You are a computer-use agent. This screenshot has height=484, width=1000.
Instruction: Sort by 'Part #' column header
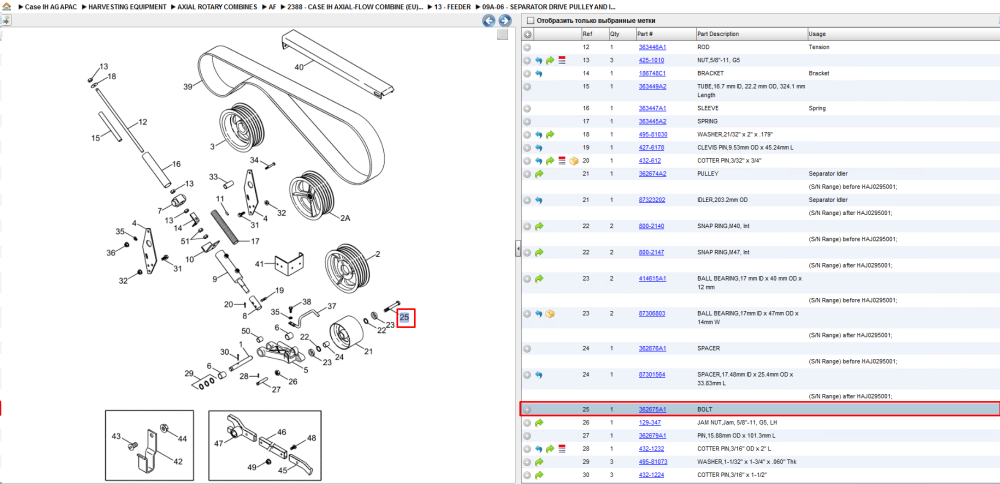tap(645, 34)
